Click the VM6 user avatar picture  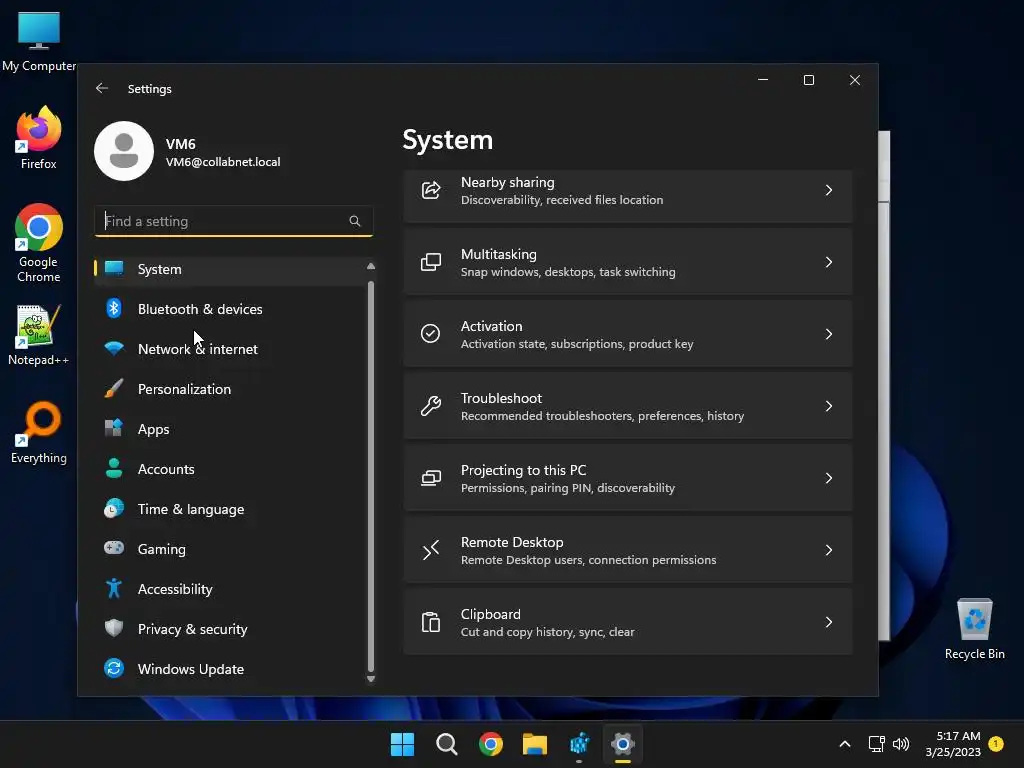(x=124, y=151)
